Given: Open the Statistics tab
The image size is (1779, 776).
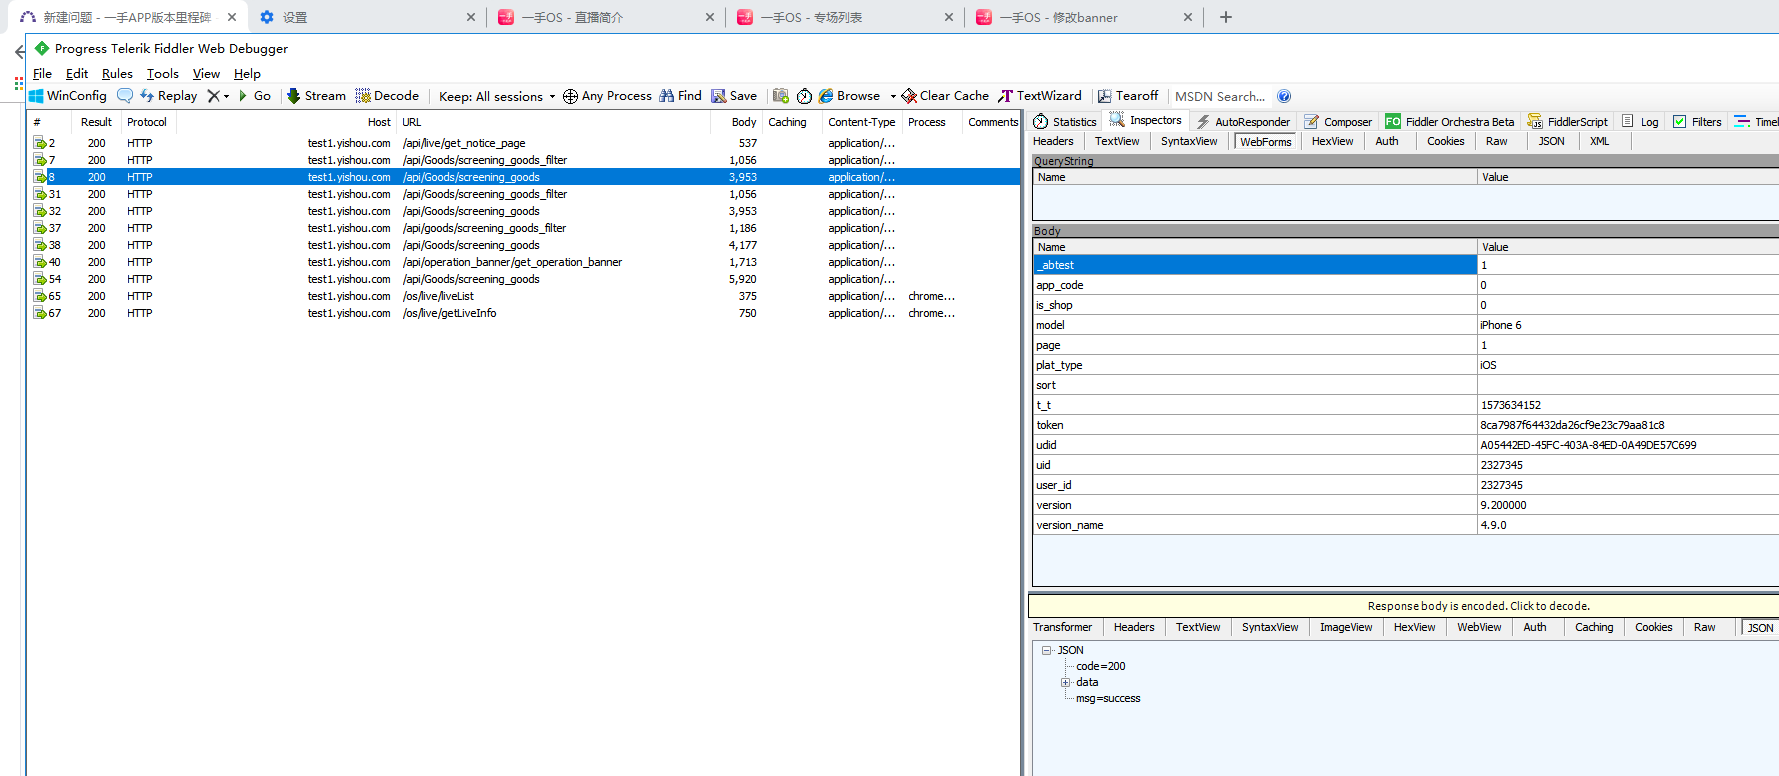Looking at the screenshot, I should pyautogui.click(x=1065, y=122).
